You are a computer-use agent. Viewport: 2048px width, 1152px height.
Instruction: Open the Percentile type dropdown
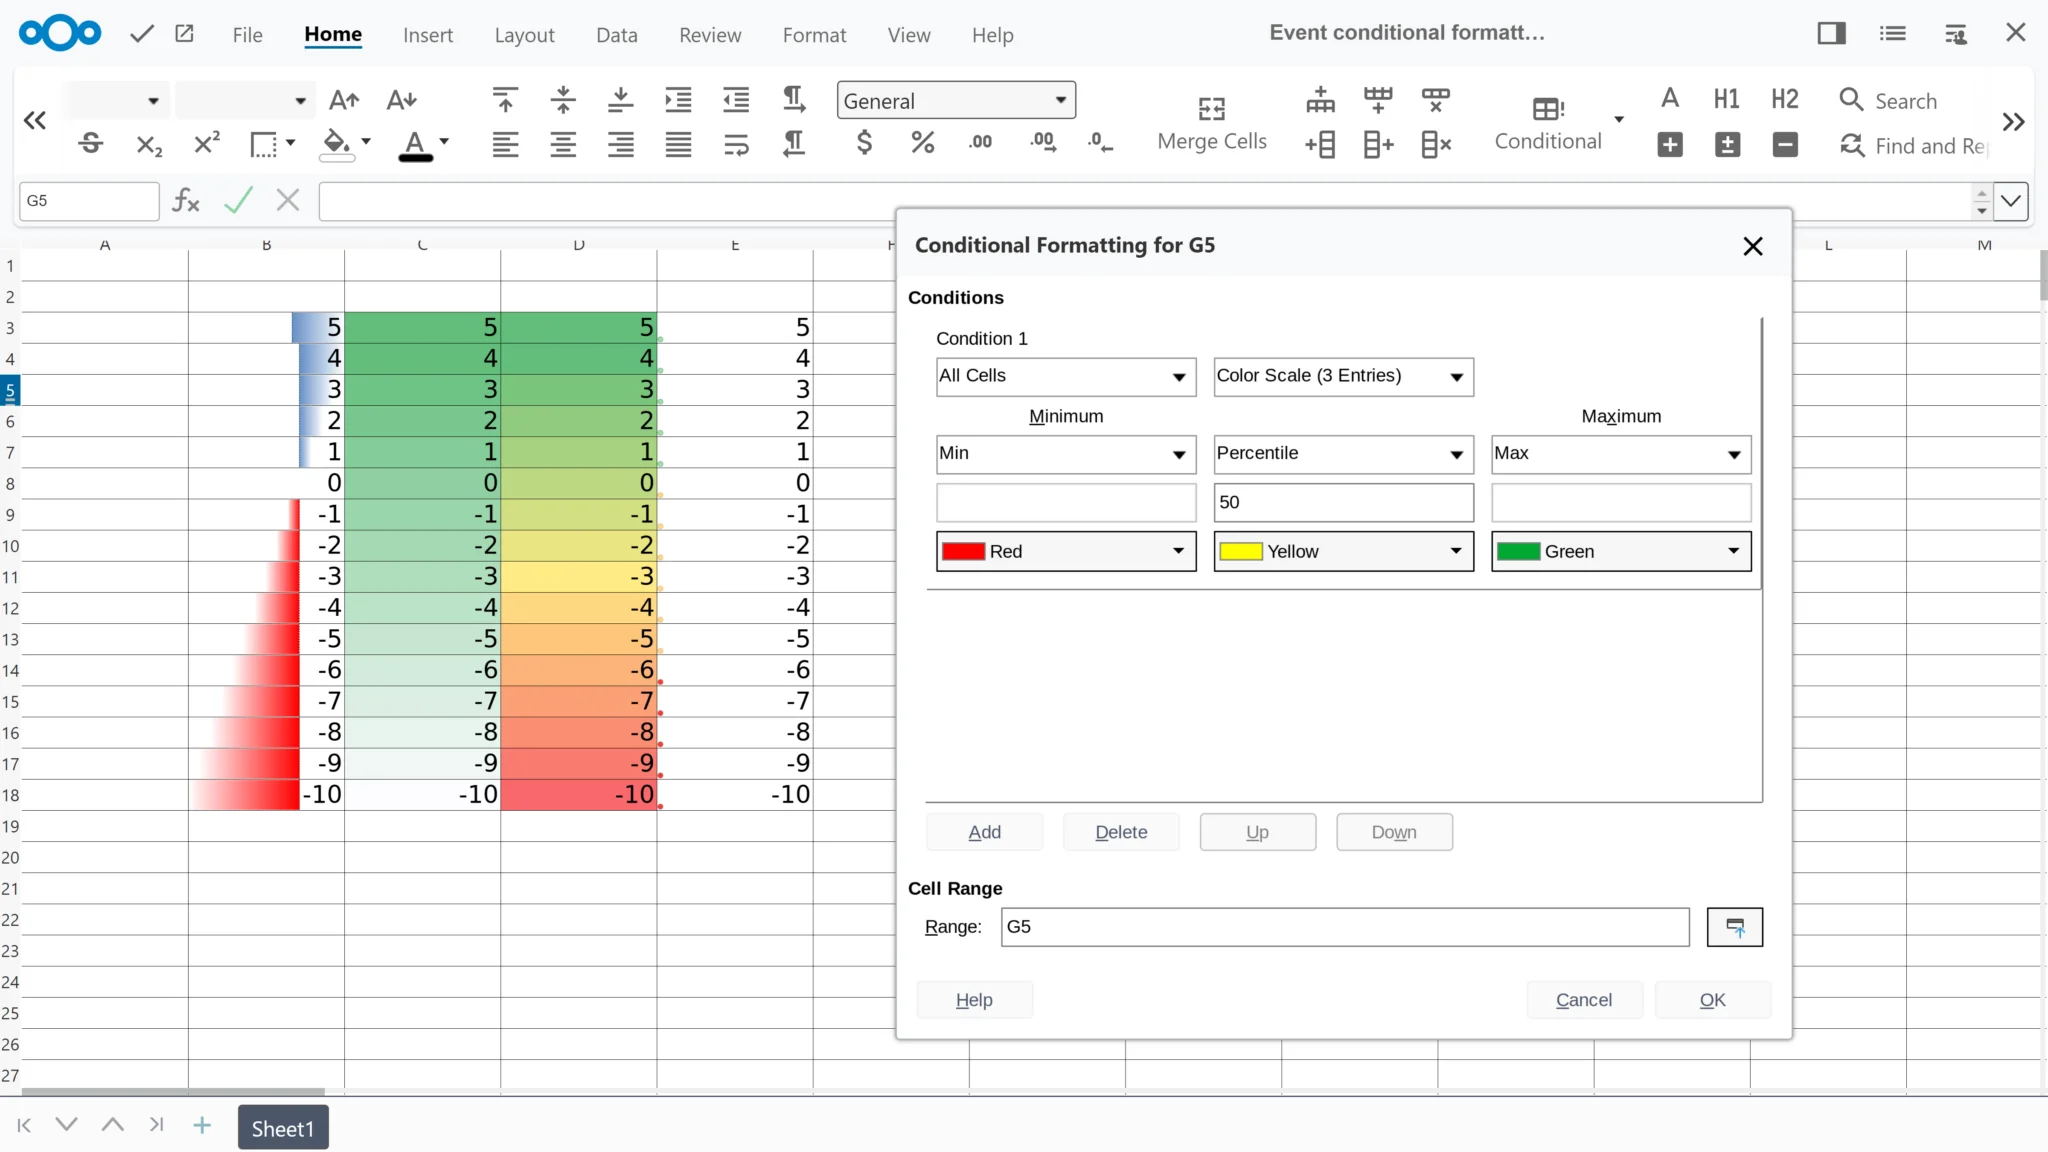(x=1342, y=454)
